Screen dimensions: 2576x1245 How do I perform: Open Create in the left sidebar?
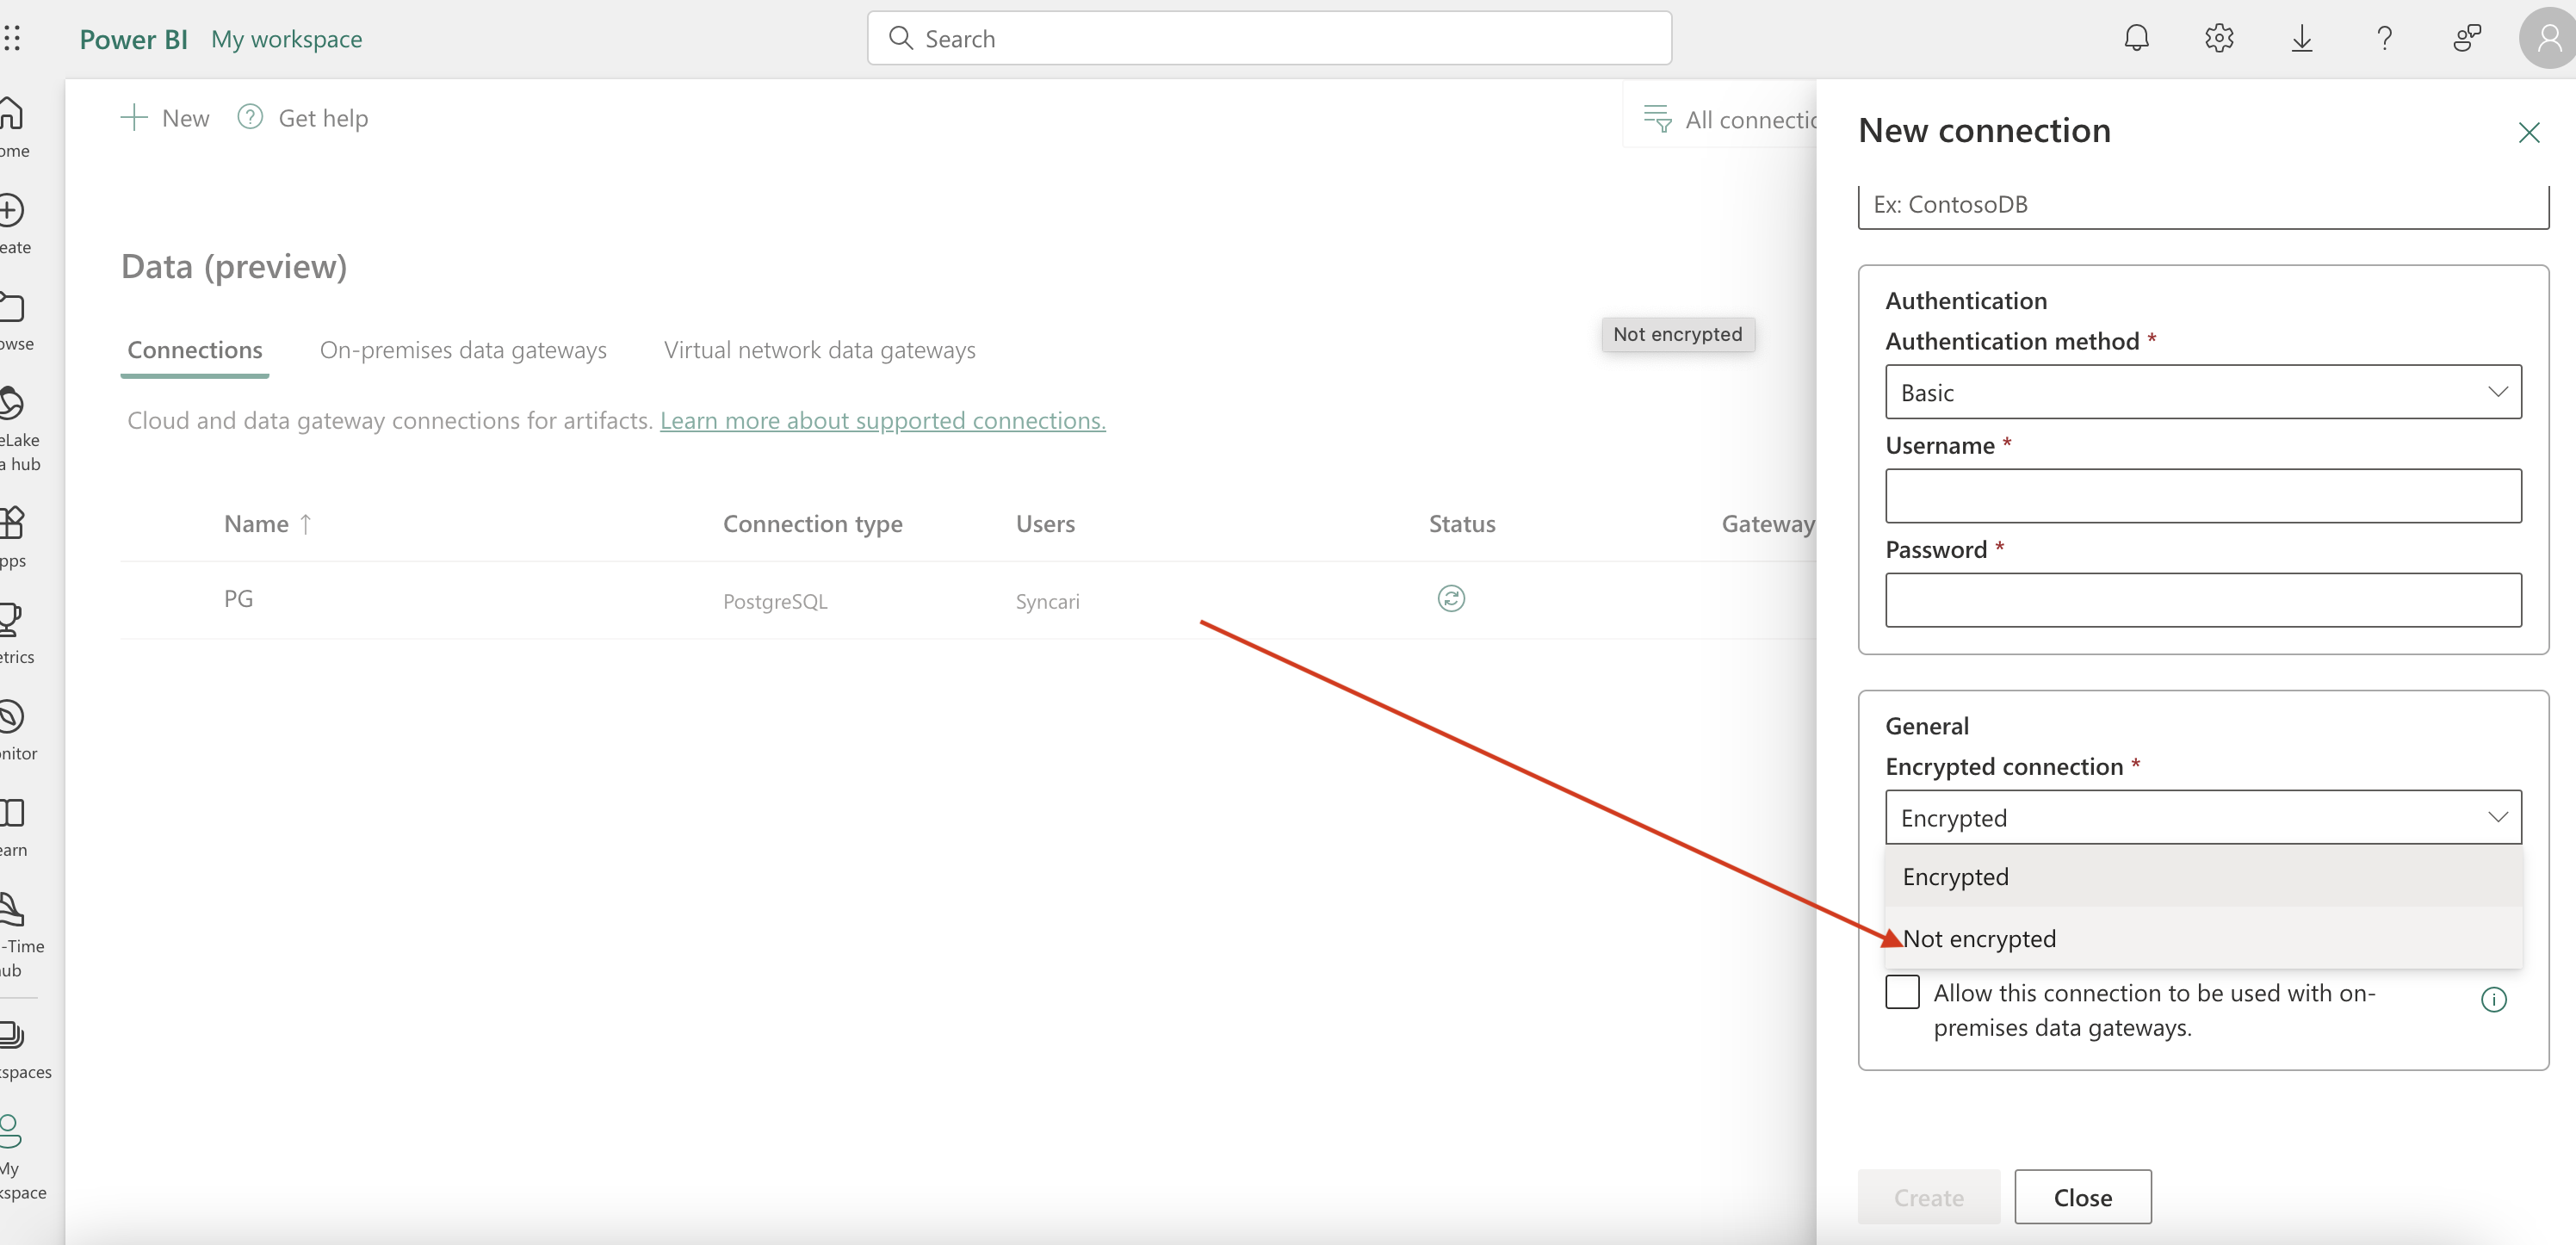(14, 224)
